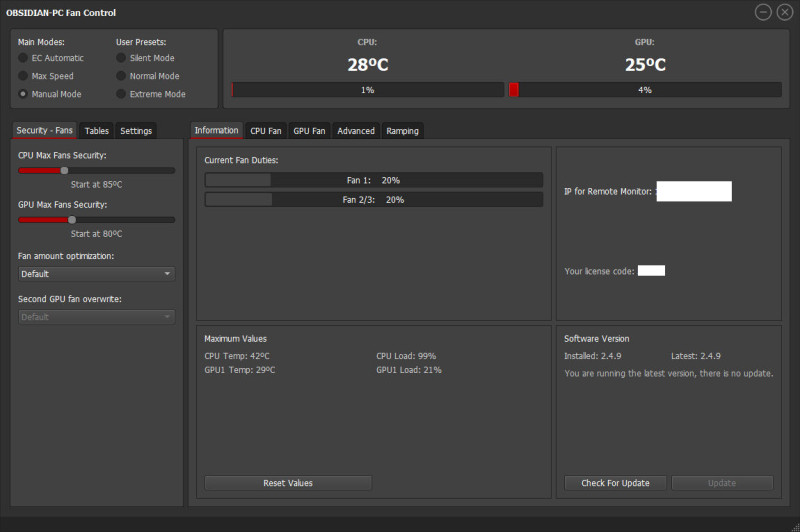Click the 'GPU1 Temp: 29ºC' maximum value

coord(239,370)
